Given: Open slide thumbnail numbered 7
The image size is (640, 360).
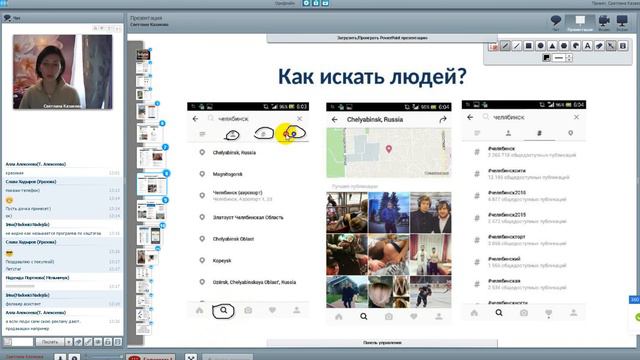Looking at the screenshot, I should 151,158.
